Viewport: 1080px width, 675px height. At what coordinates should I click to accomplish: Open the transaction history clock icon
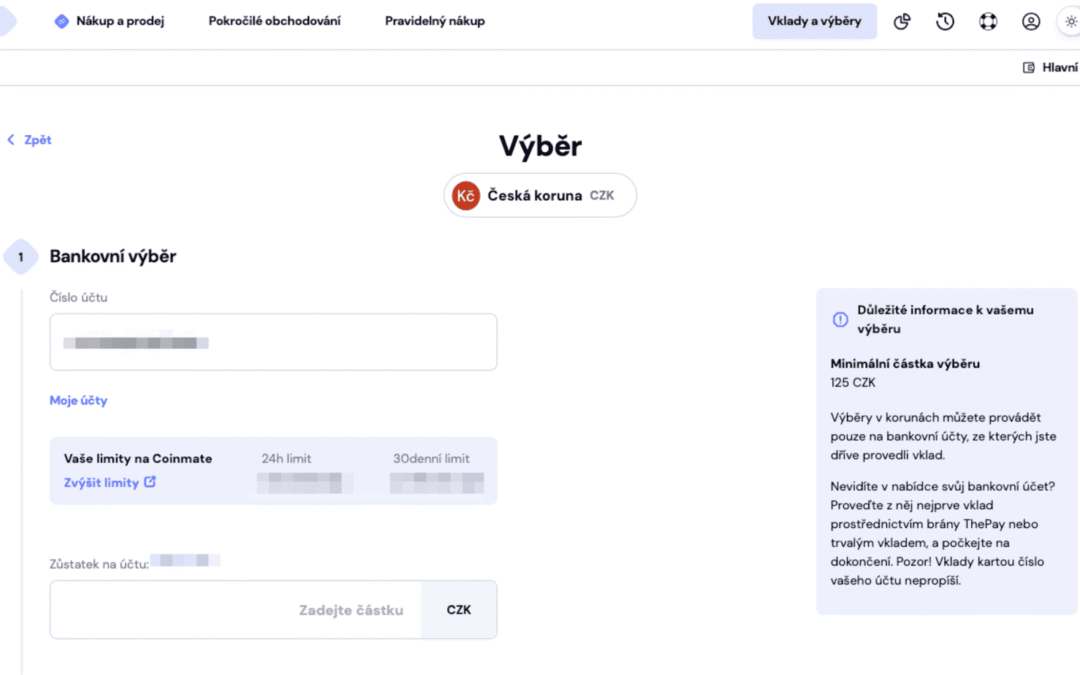click(x=945, y=21)
